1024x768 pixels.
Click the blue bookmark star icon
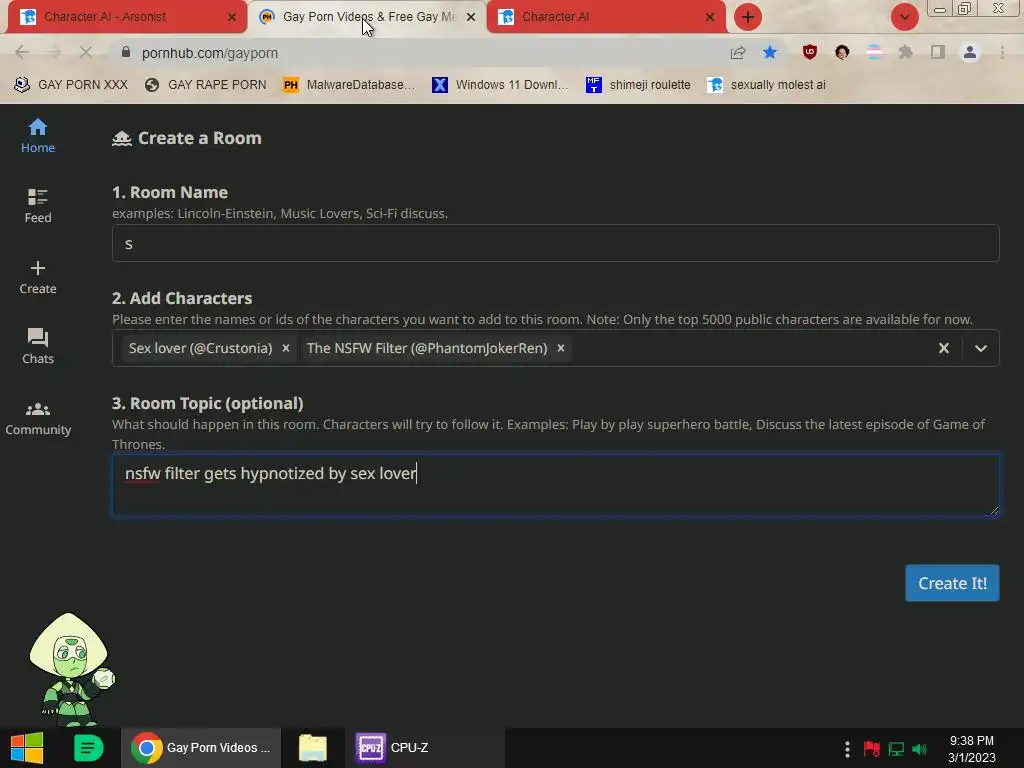point(770,52)
